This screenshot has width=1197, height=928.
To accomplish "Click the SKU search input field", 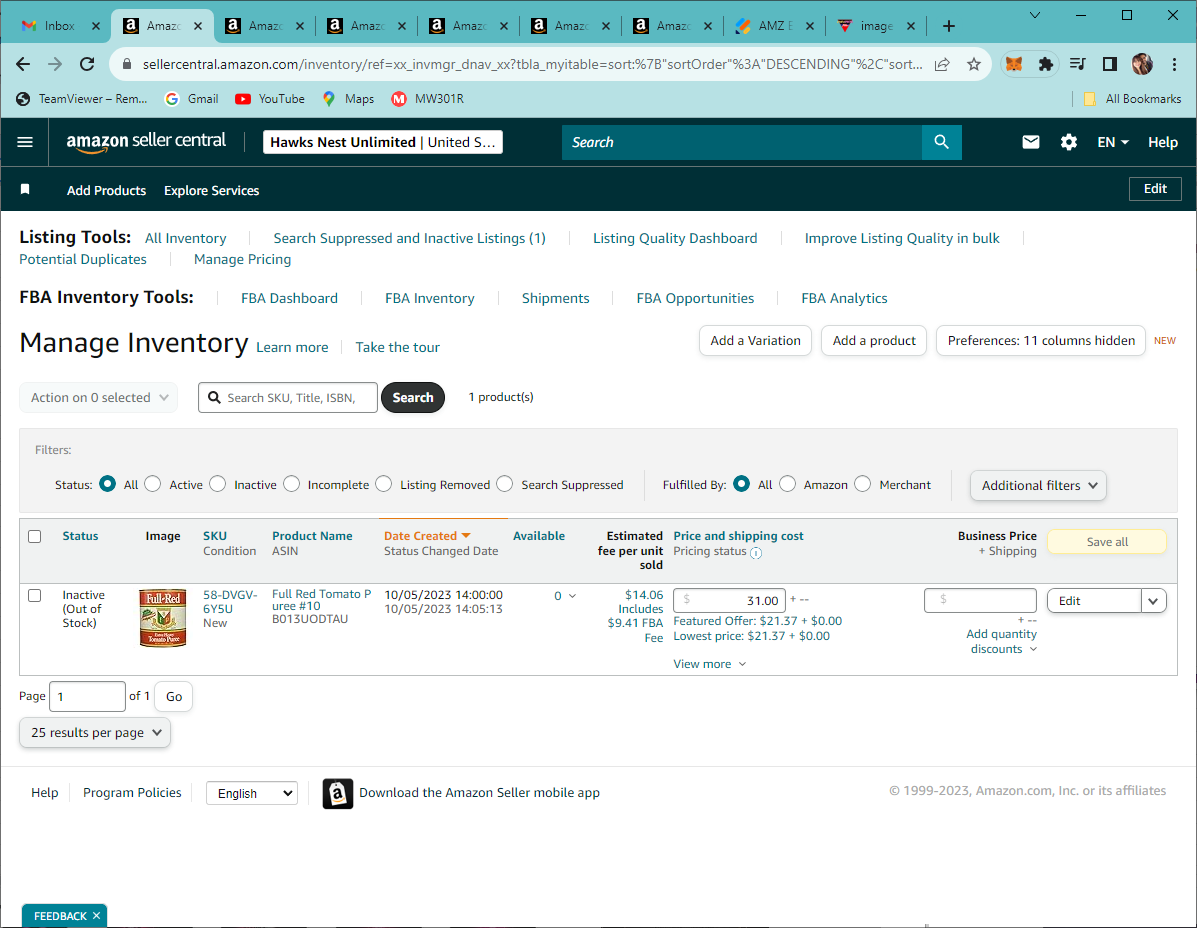I will point(288,398).
